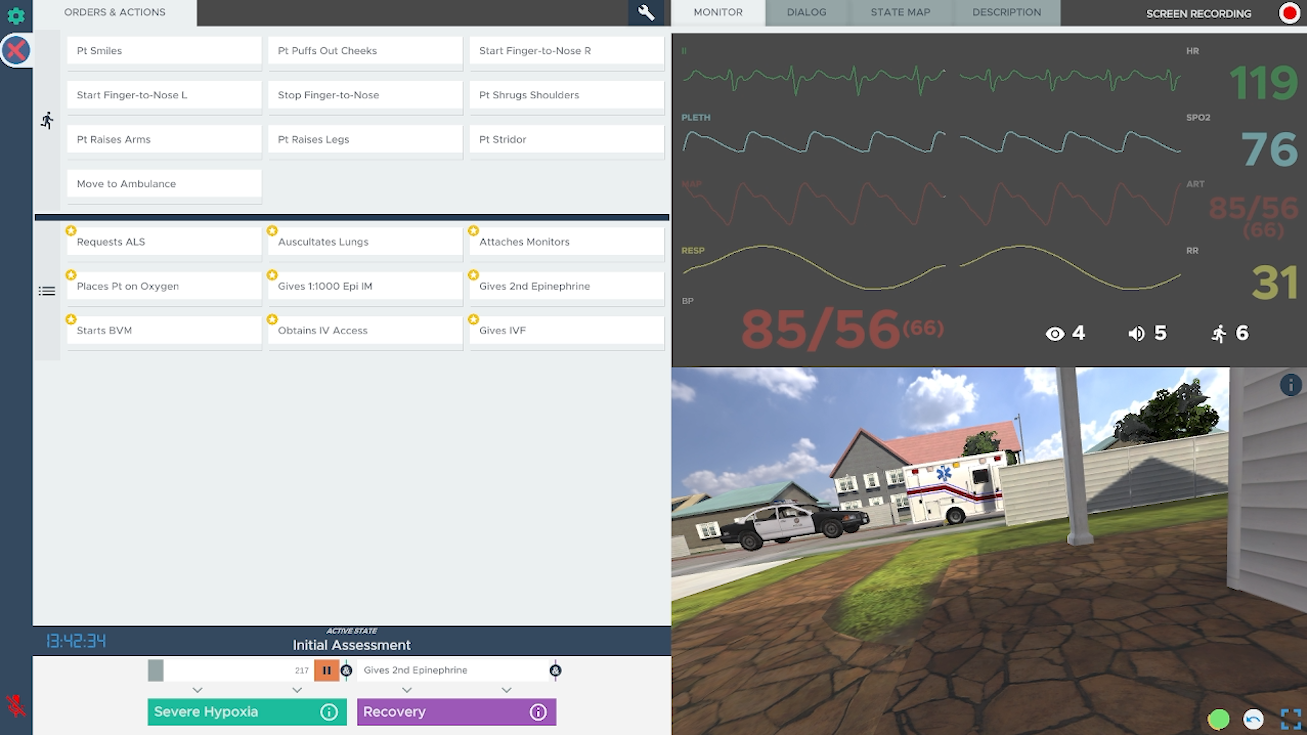1307x735 pixels.
Task: Switch to the State Map tab
Action: click(900, 13)
